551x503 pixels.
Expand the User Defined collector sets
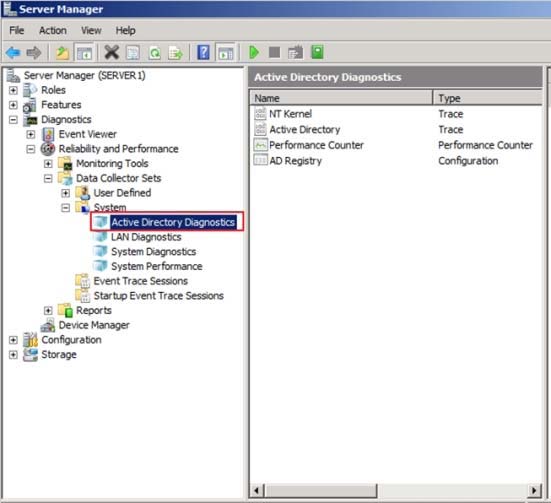[x=65, y=193]
